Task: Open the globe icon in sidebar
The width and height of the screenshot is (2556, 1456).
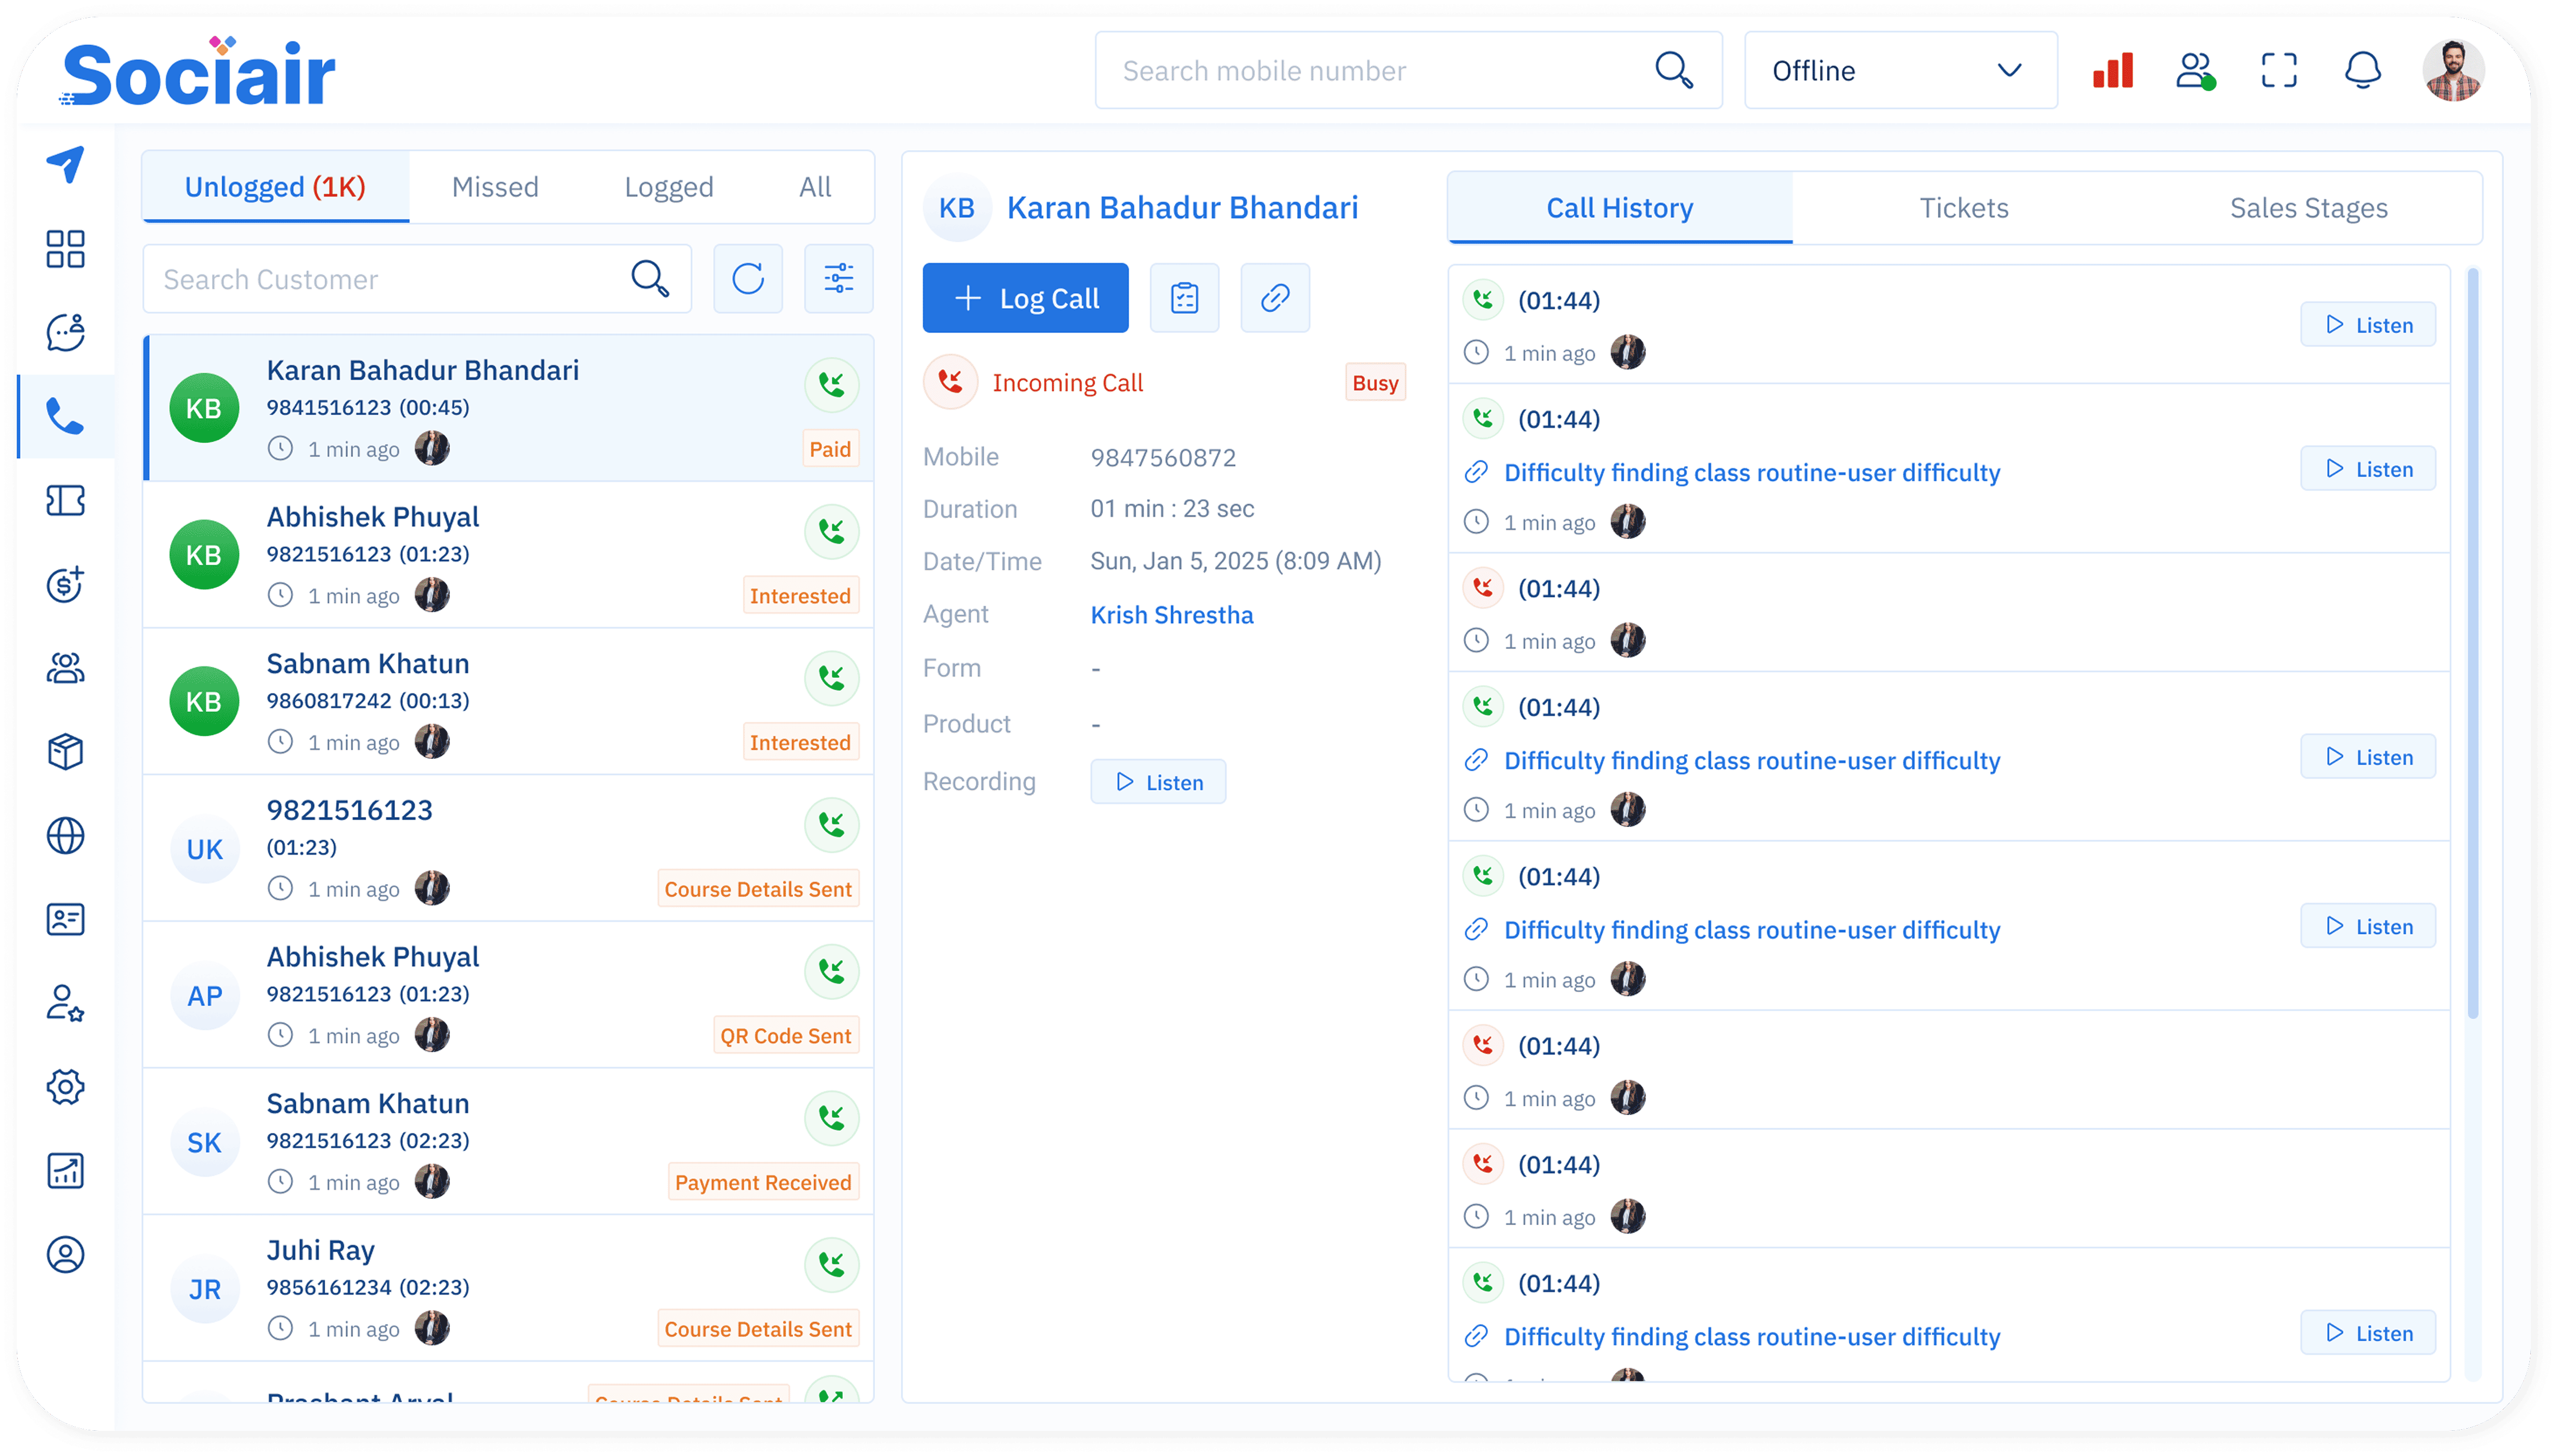Action: 66,835
